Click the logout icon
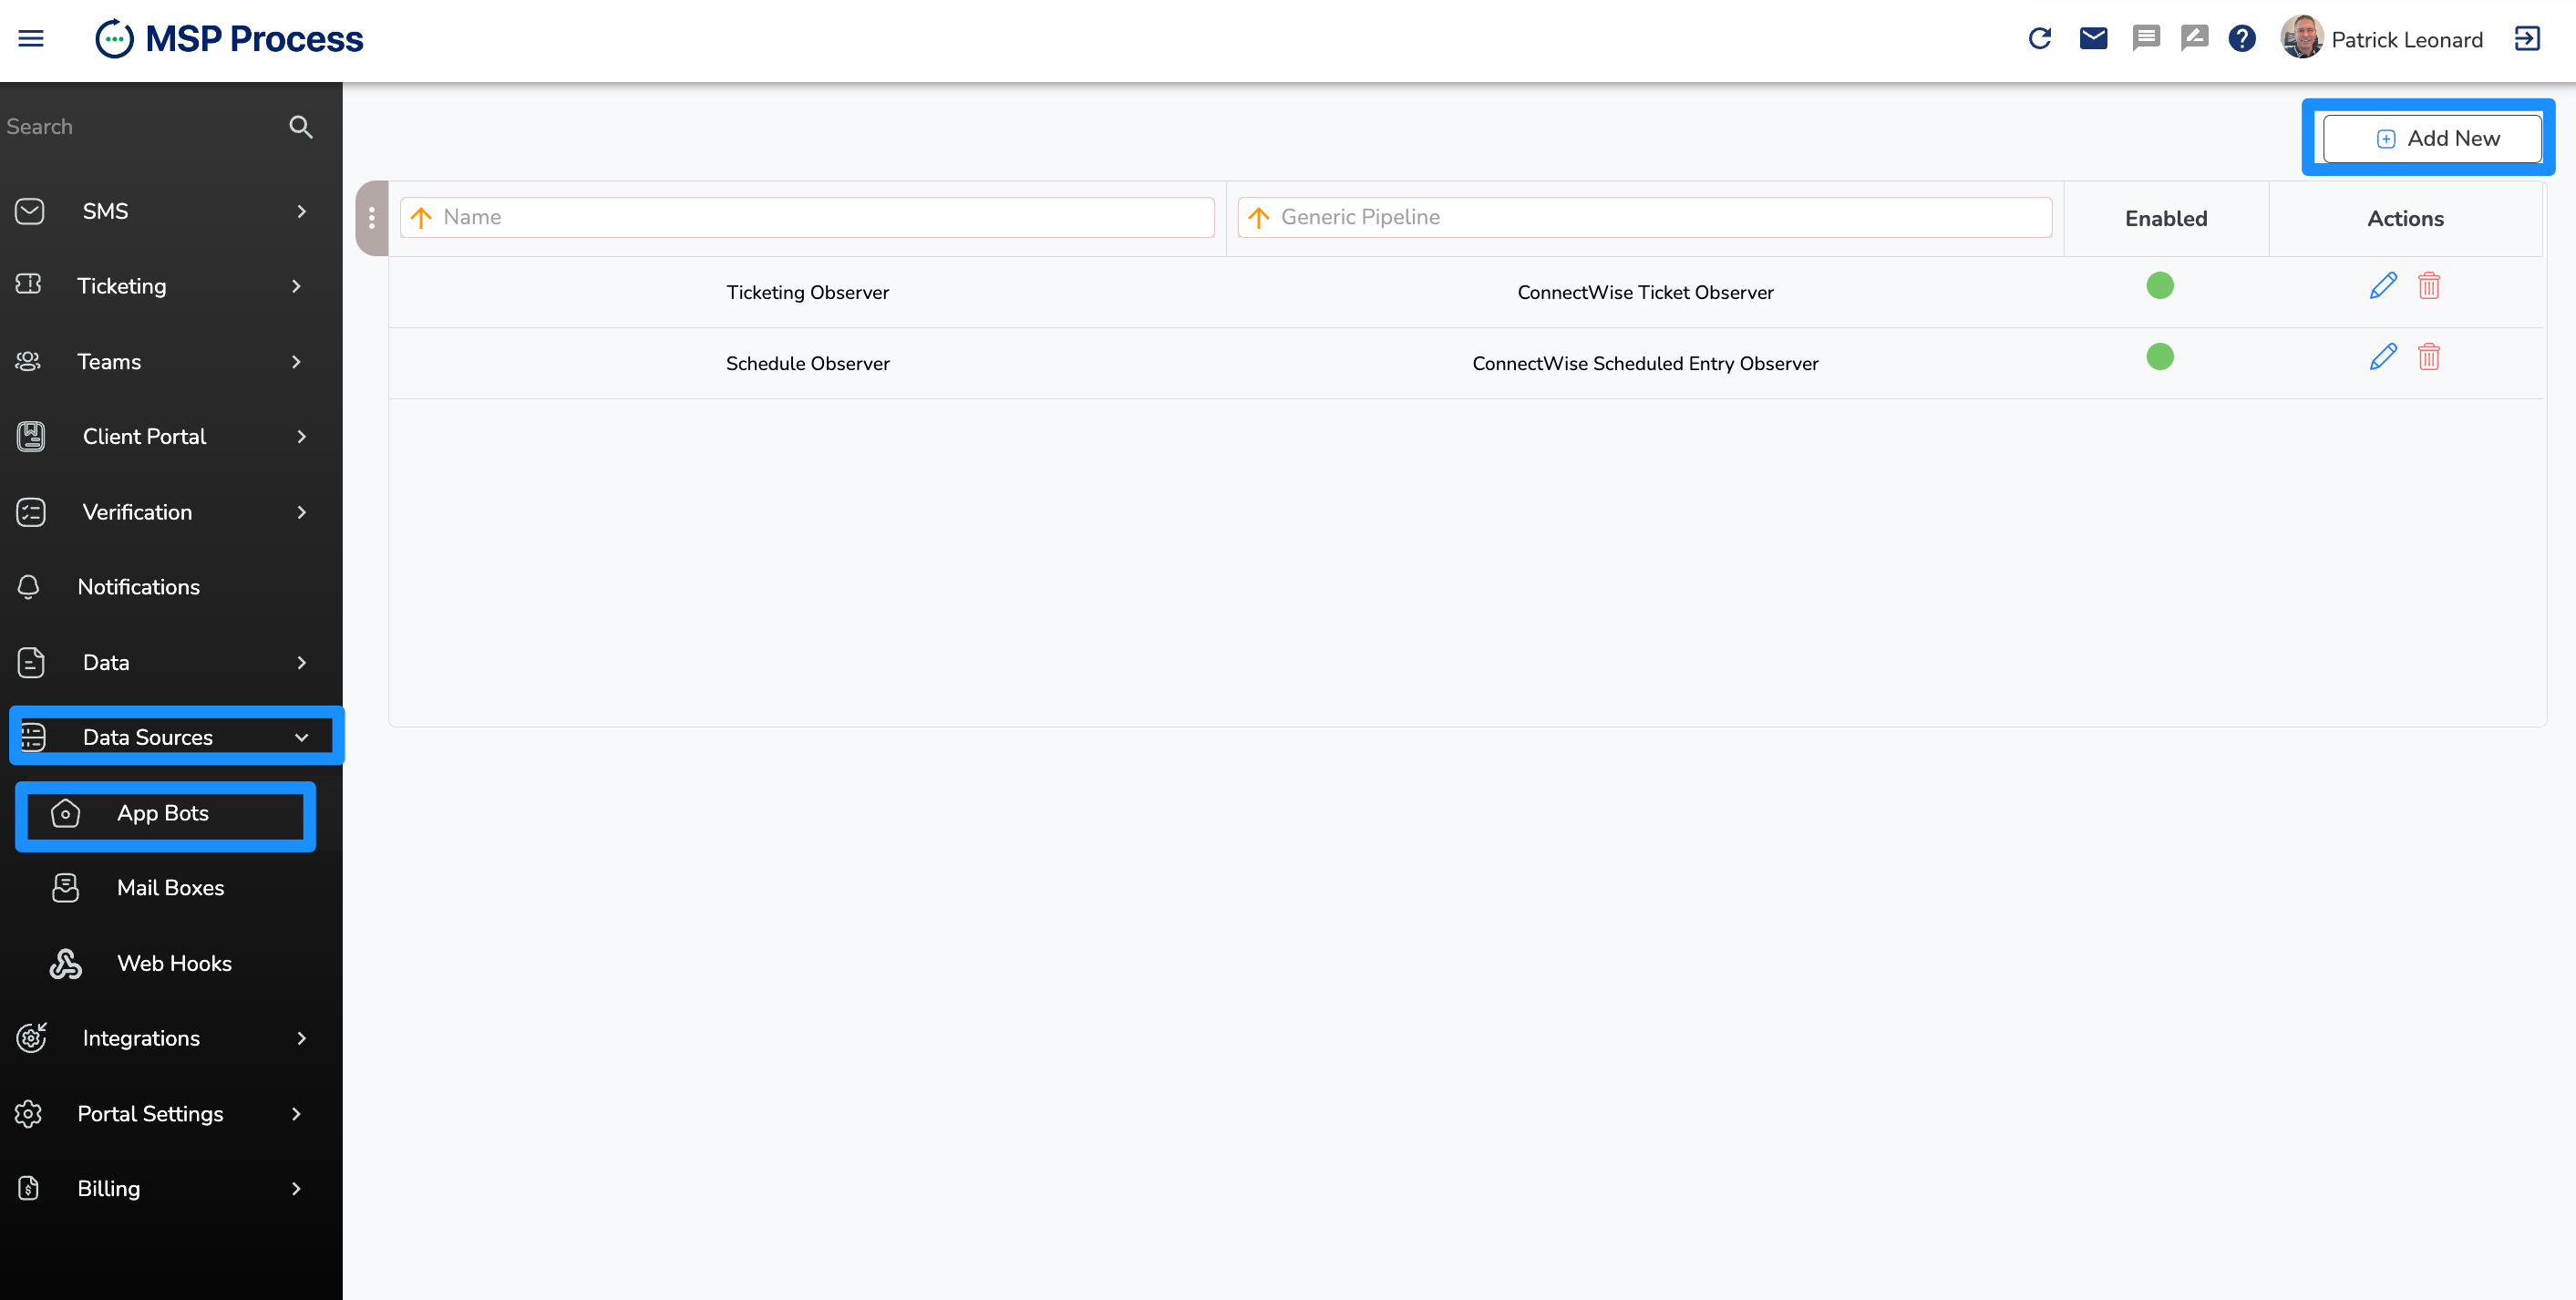This screenshot has height=1300, width=2576. click(x=2527, y=39)
